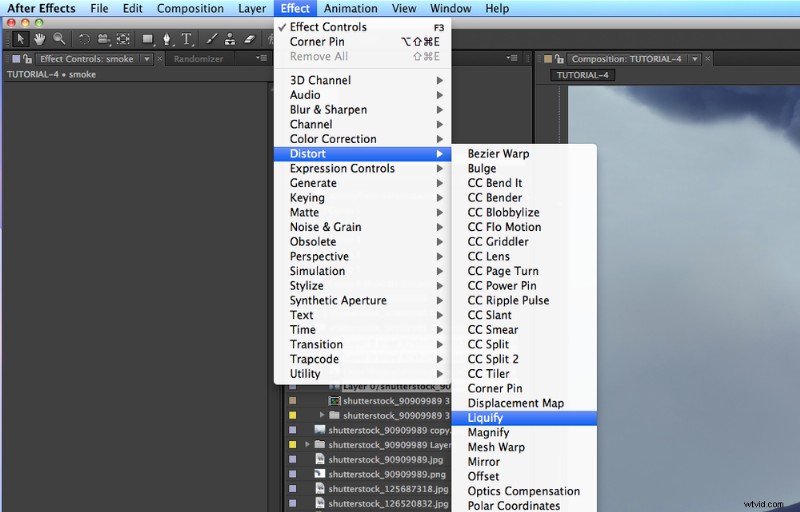Screen dimensions: 800x512
Task: Open the Generate submenu
Action: pyautogui.click(x=362, y=183)
